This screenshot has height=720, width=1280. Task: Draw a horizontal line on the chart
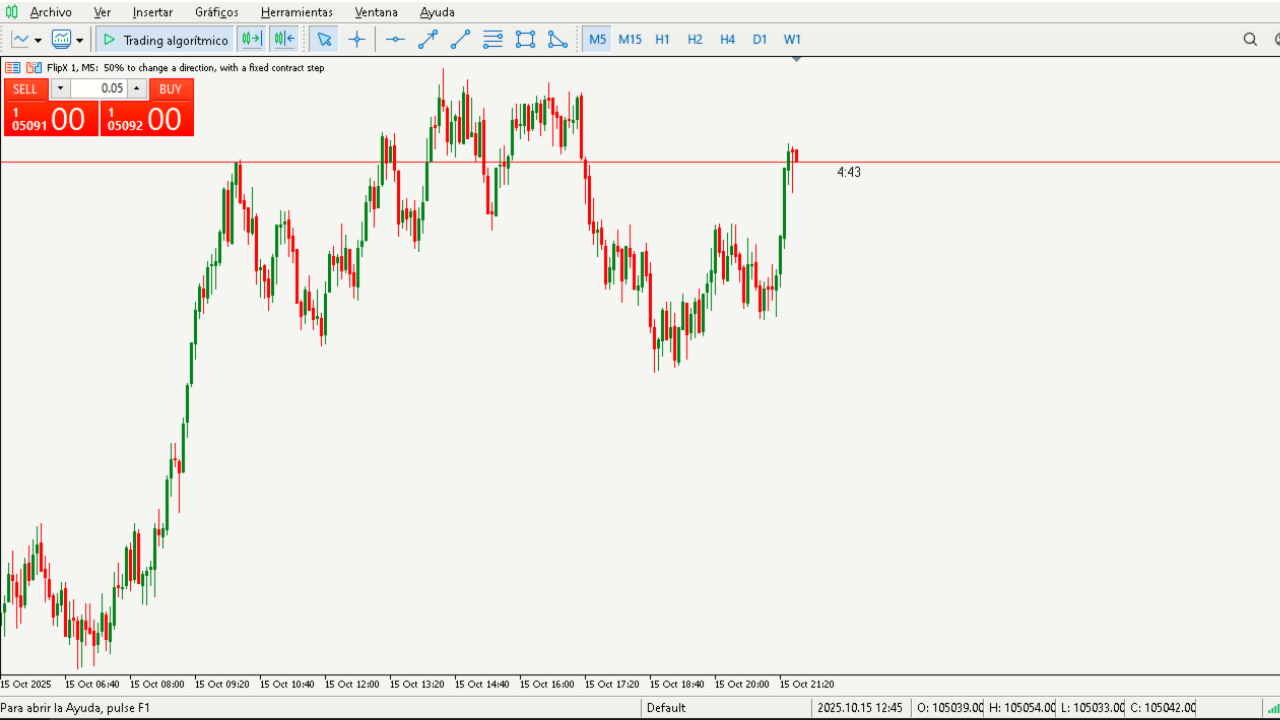[394, 39]
